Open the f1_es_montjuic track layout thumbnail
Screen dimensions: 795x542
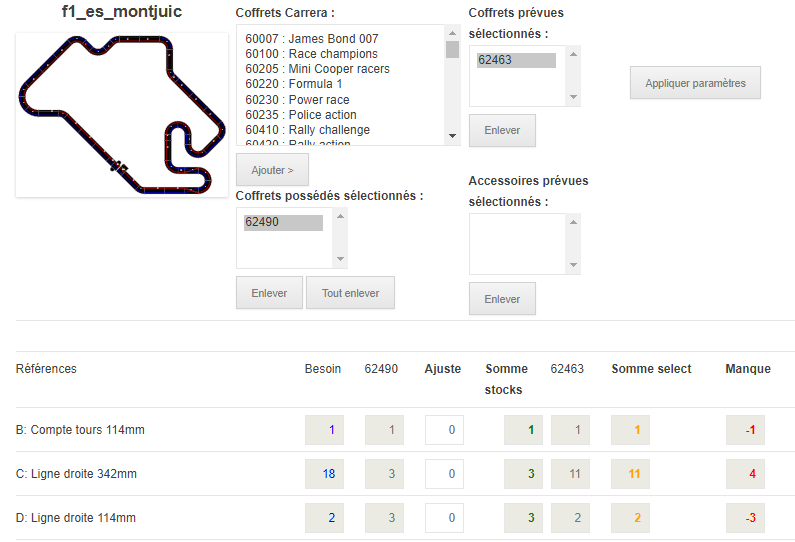(122, 115)
